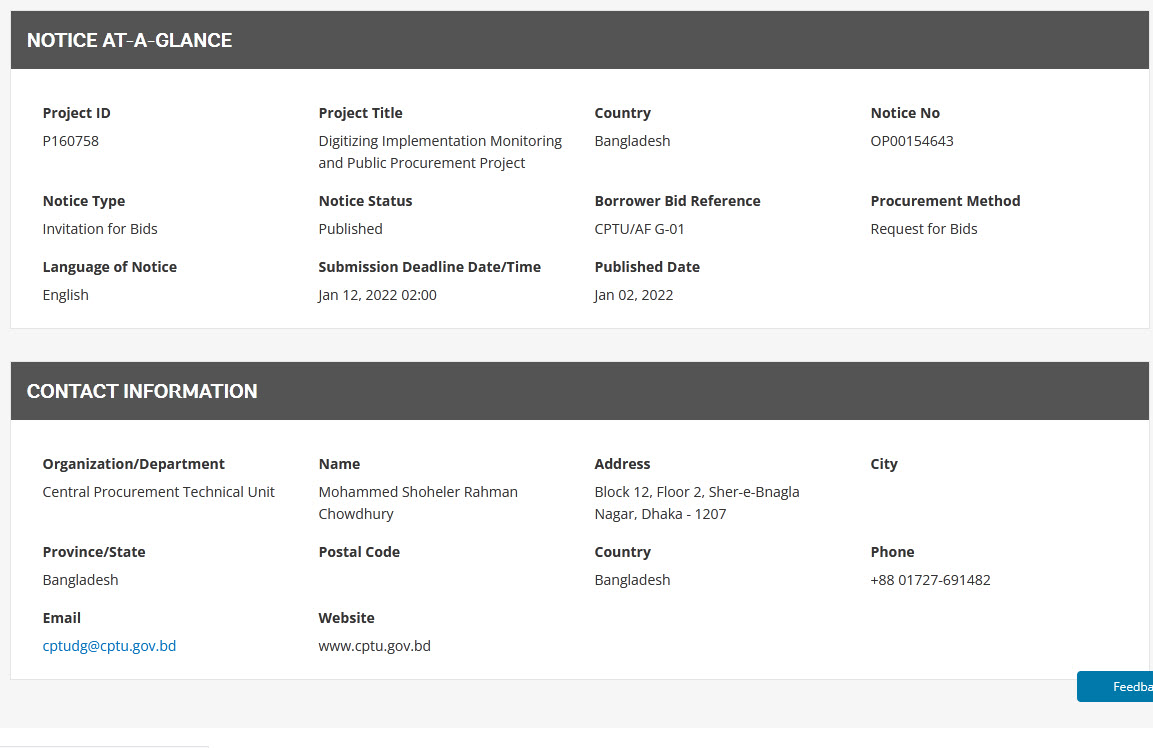
Task: Click the English language of notice value
Action: point(65,295)
